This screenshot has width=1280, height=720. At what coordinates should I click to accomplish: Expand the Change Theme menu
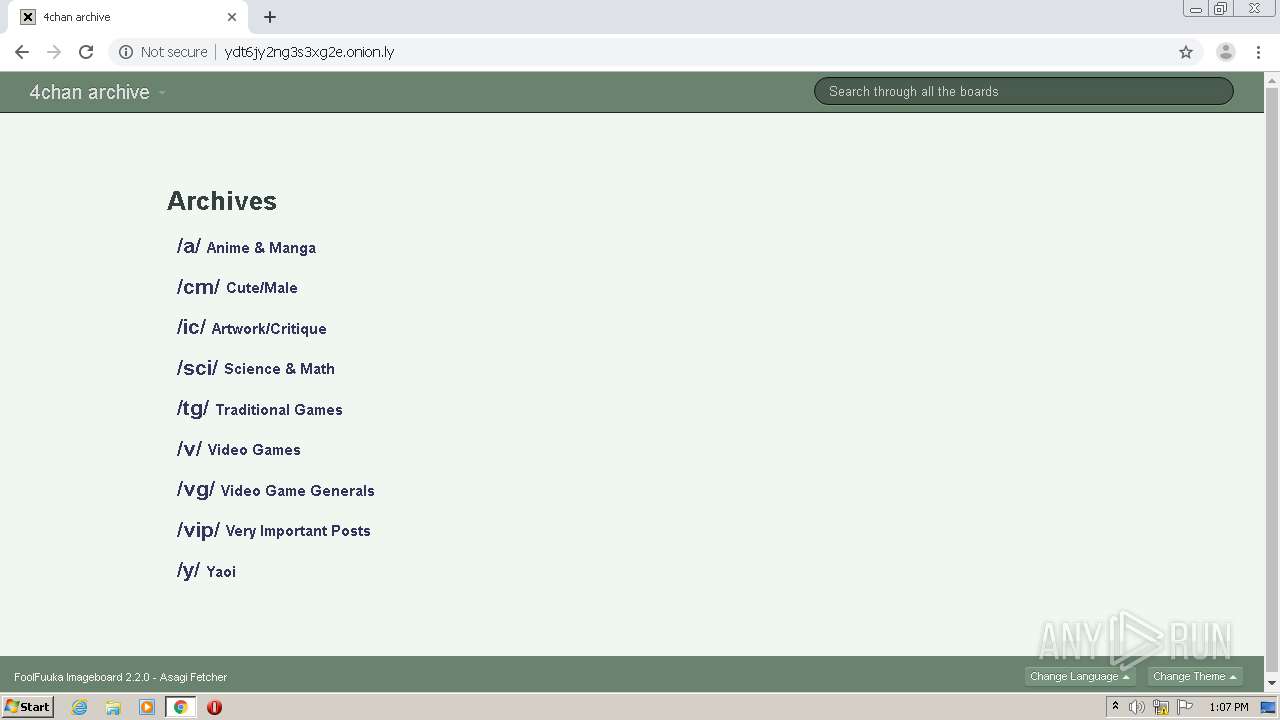pyautogui.click(x=1195, y=676)
